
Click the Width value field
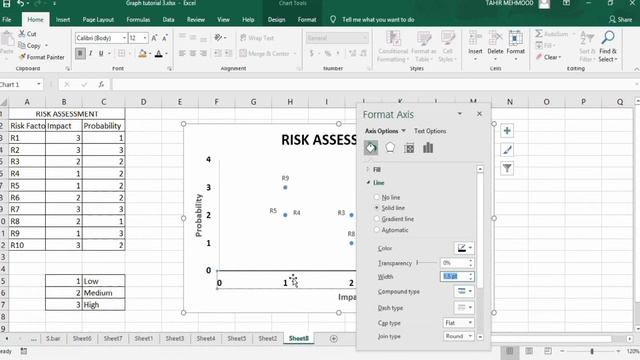tap(454, 276)
